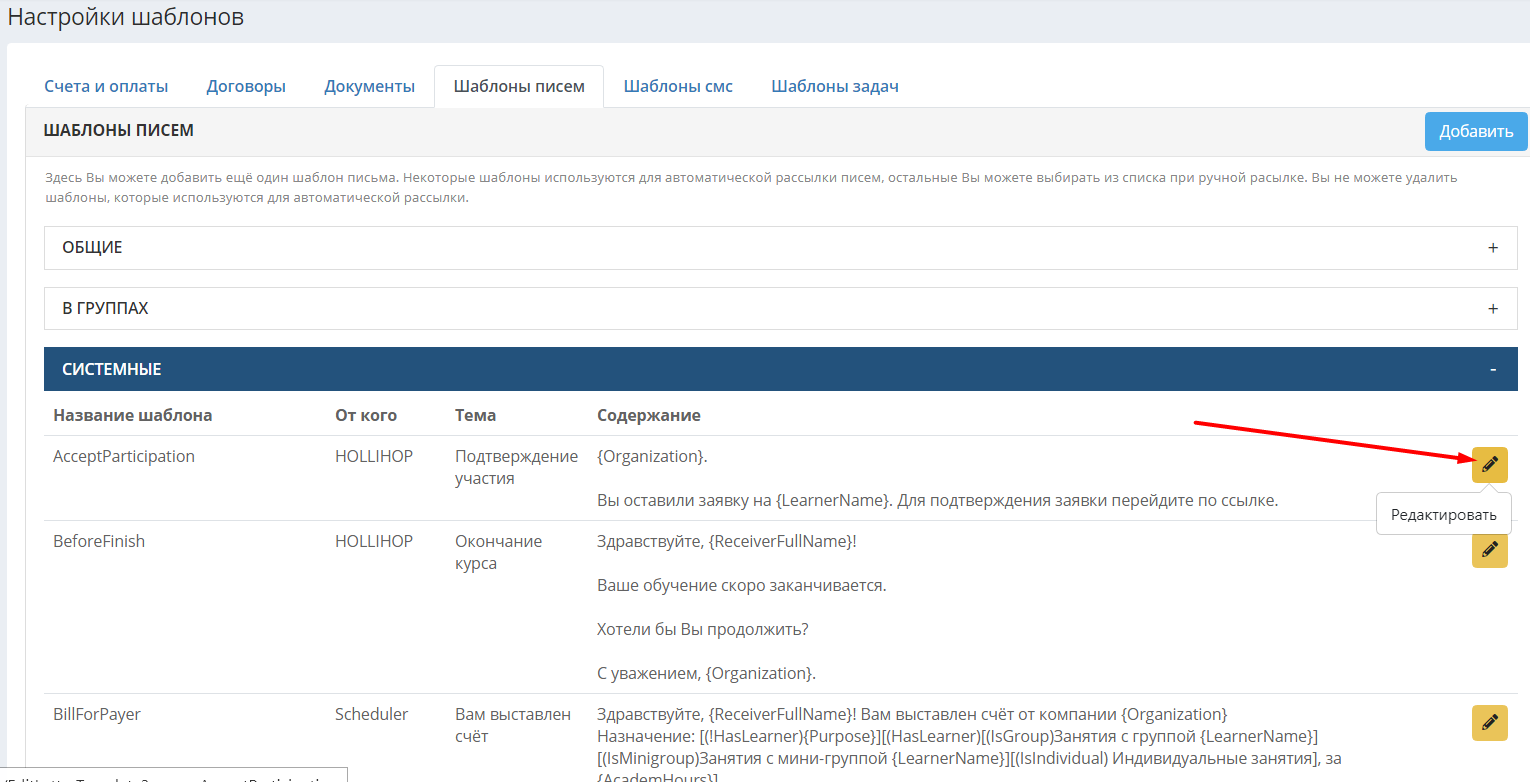Viewport: 1530px width, 782px height.
Task: Click the Содержание column header
Action: (x=649, y=415)
